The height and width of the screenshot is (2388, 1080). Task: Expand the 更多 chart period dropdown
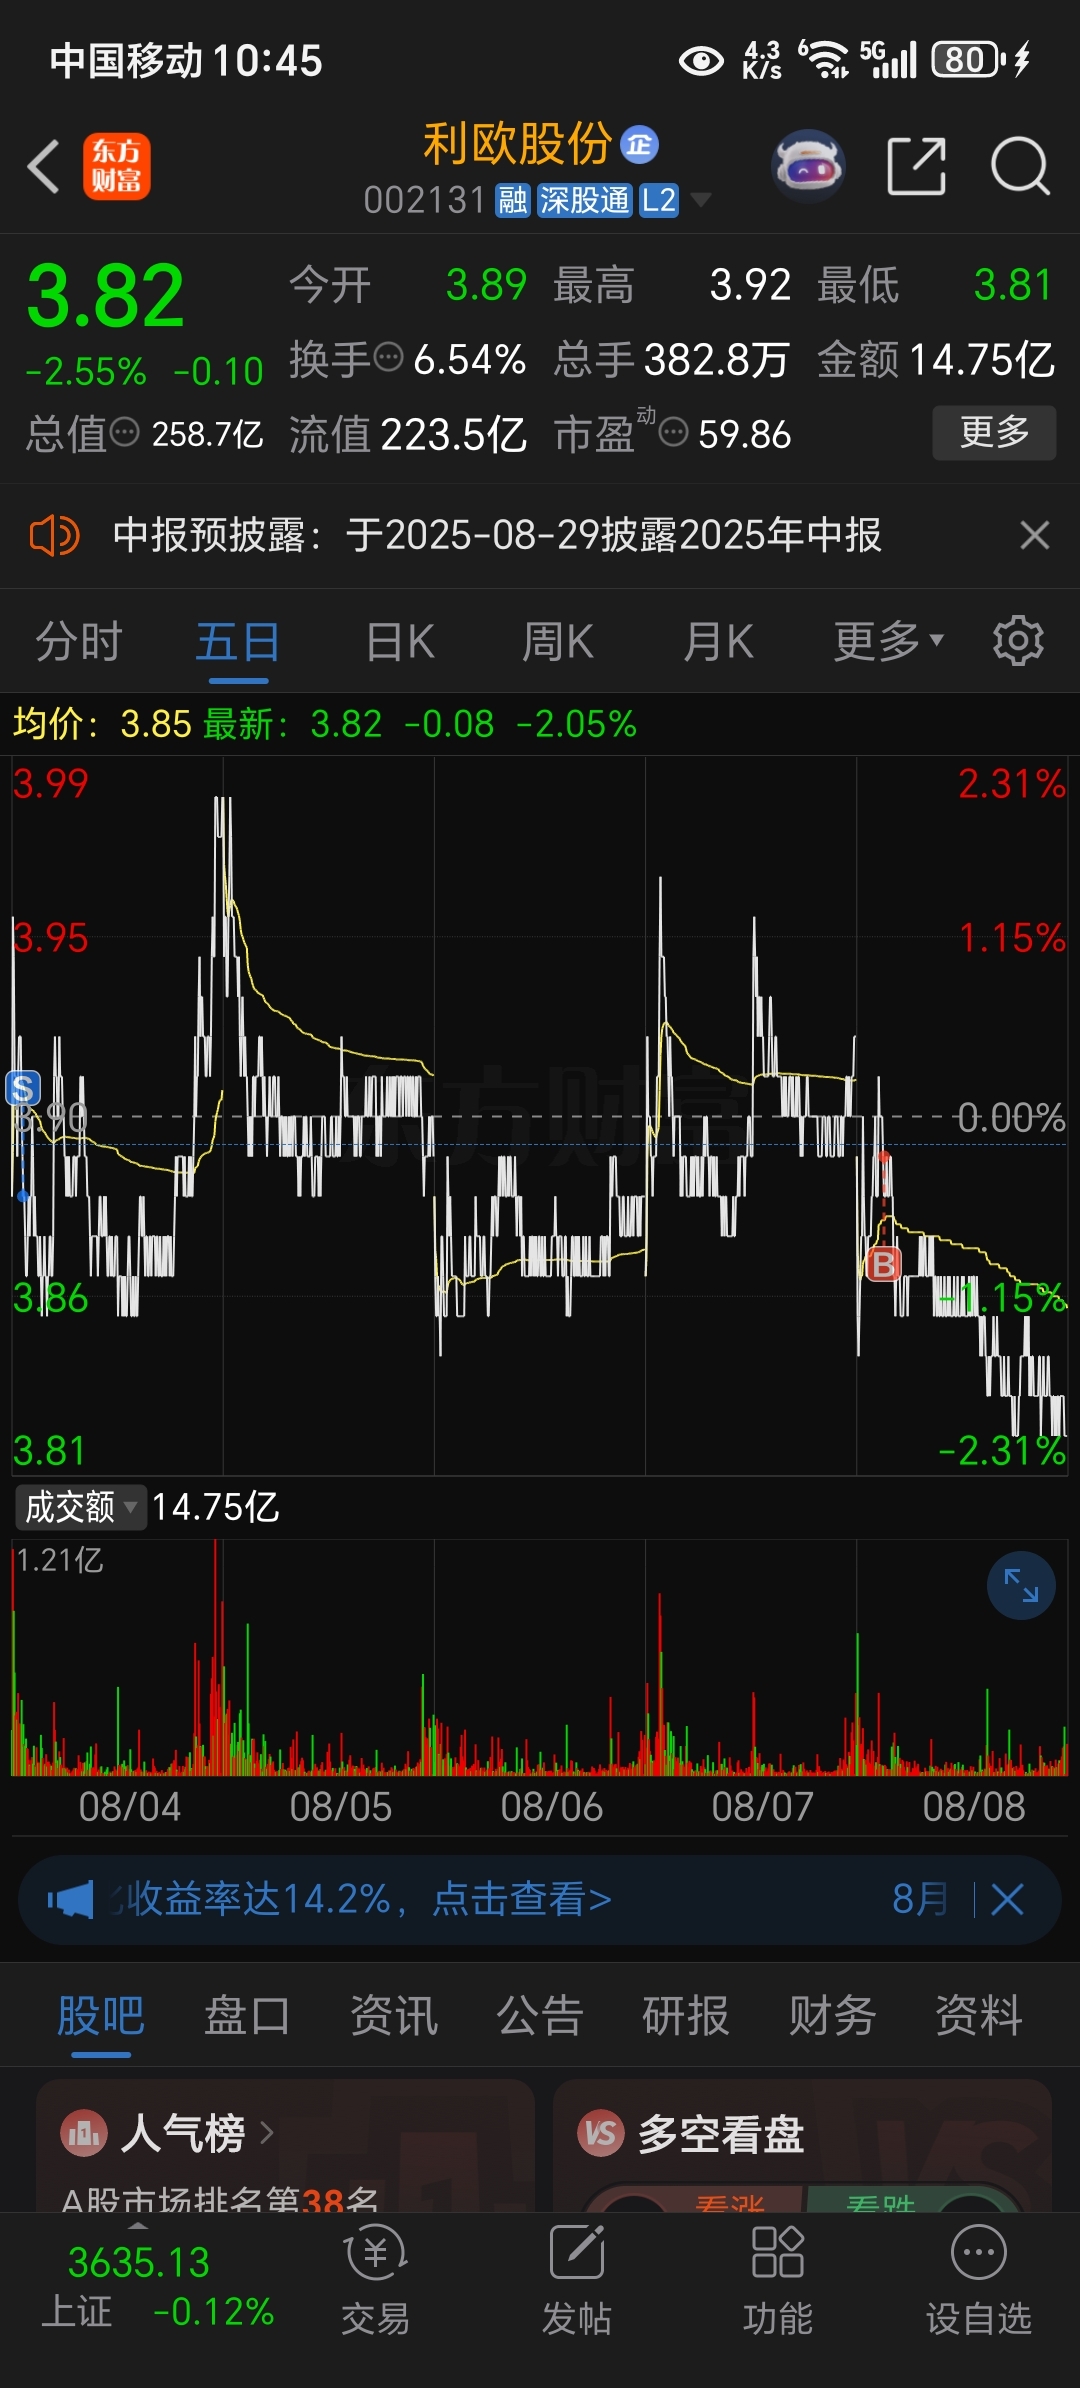coord(889,642)
